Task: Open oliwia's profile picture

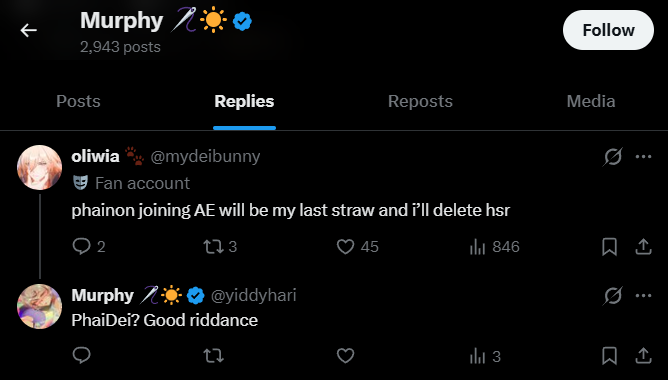Action: [x=39, y=167]
